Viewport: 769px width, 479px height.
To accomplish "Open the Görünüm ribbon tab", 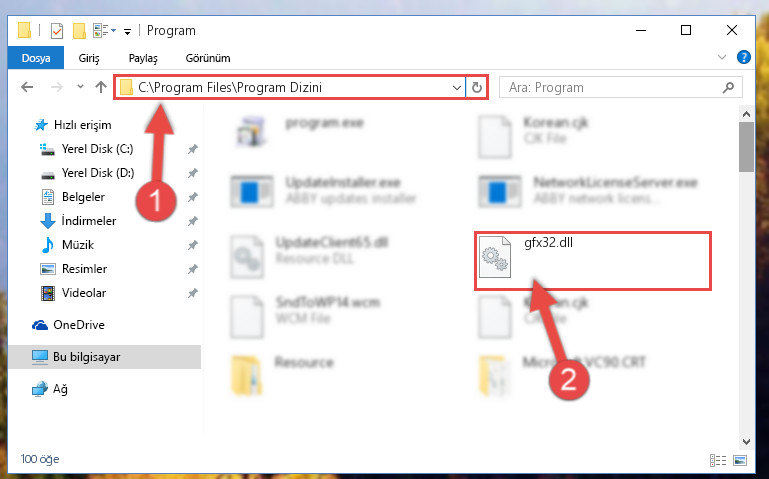I will pyautogui.click(x=208, y=58).
